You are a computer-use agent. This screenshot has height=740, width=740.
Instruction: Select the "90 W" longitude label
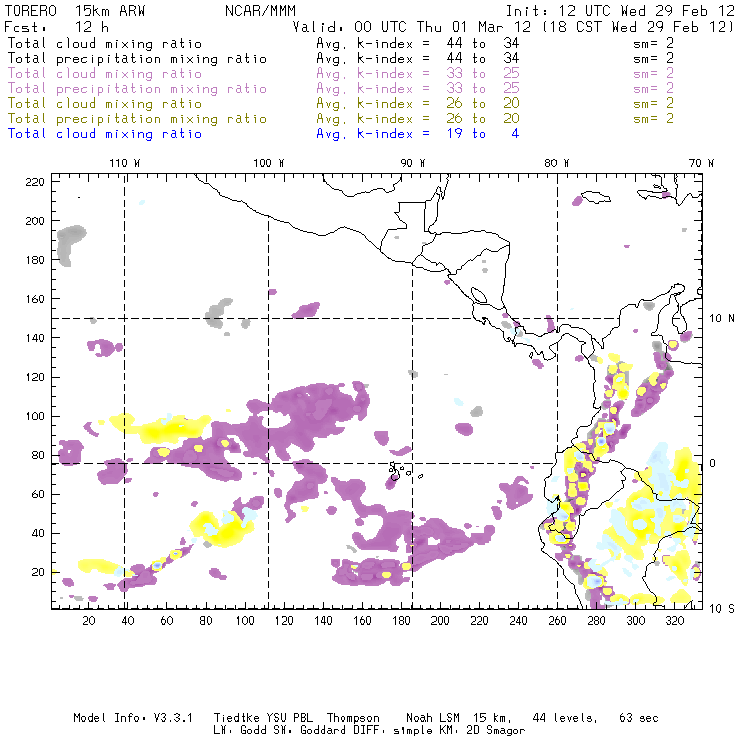[x=413, y=163]
